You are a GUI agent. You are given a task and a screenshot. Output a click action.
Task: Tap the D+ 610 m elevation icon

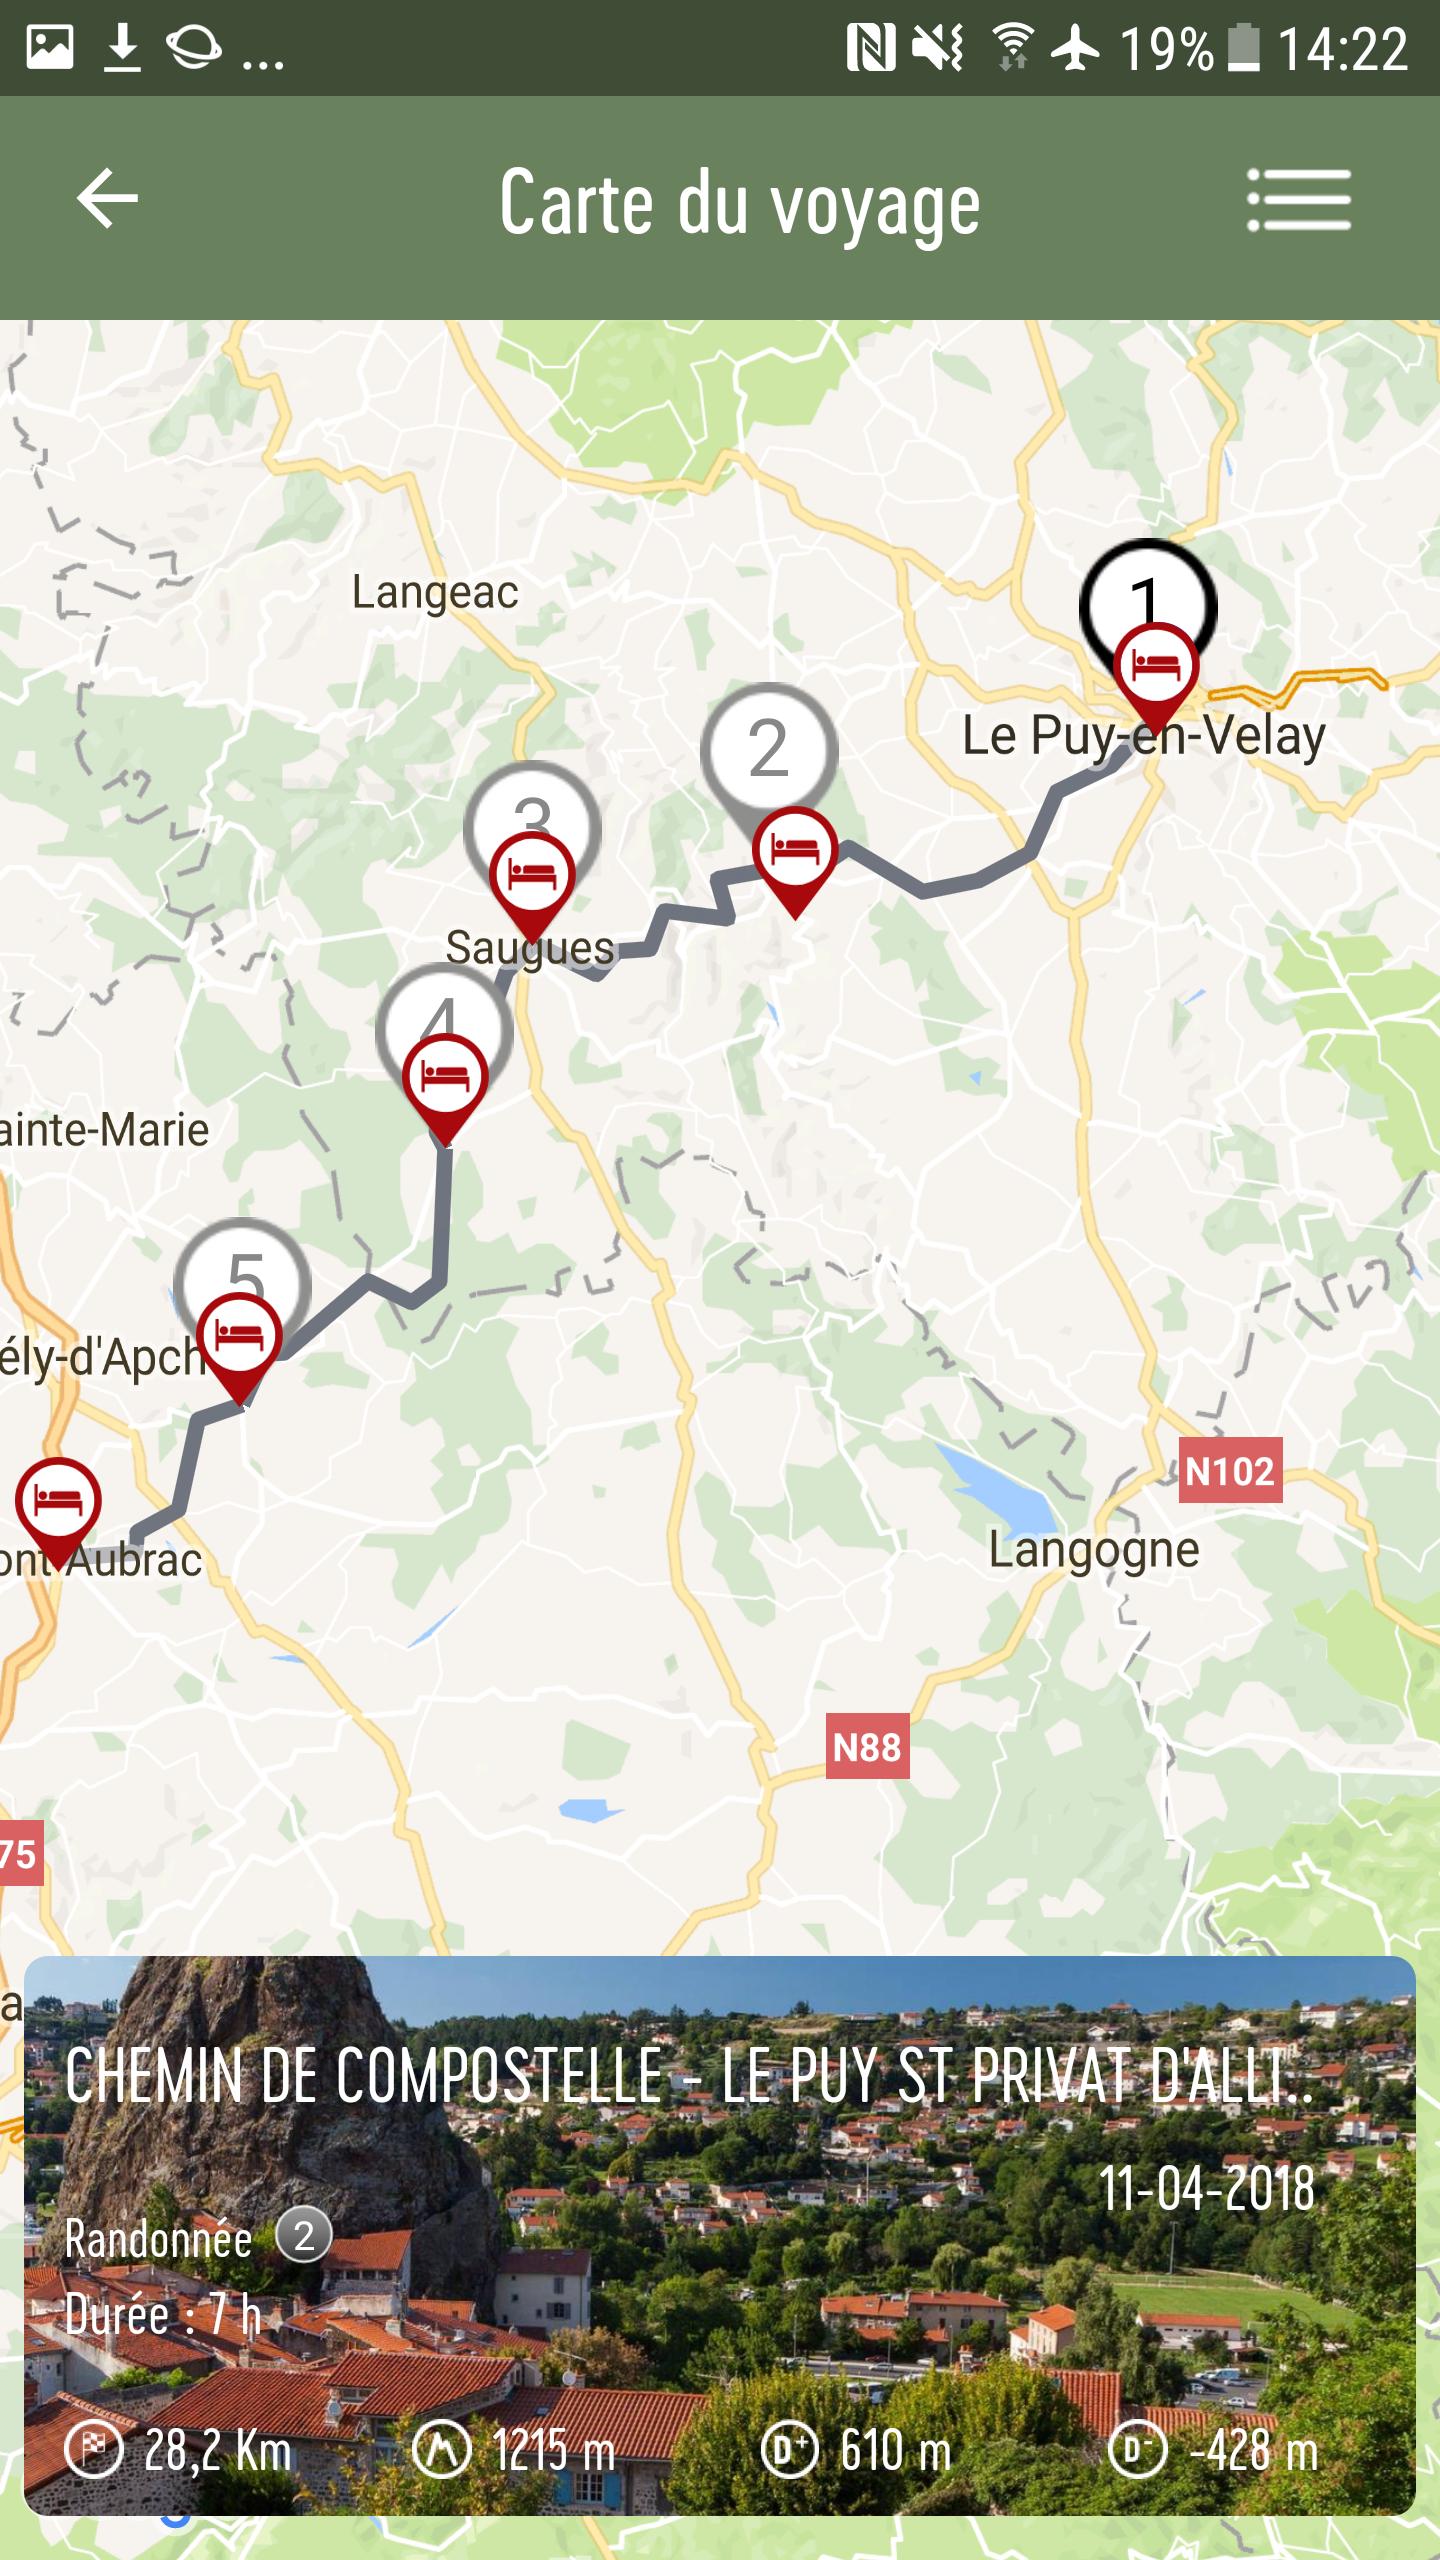(789, 2449)
